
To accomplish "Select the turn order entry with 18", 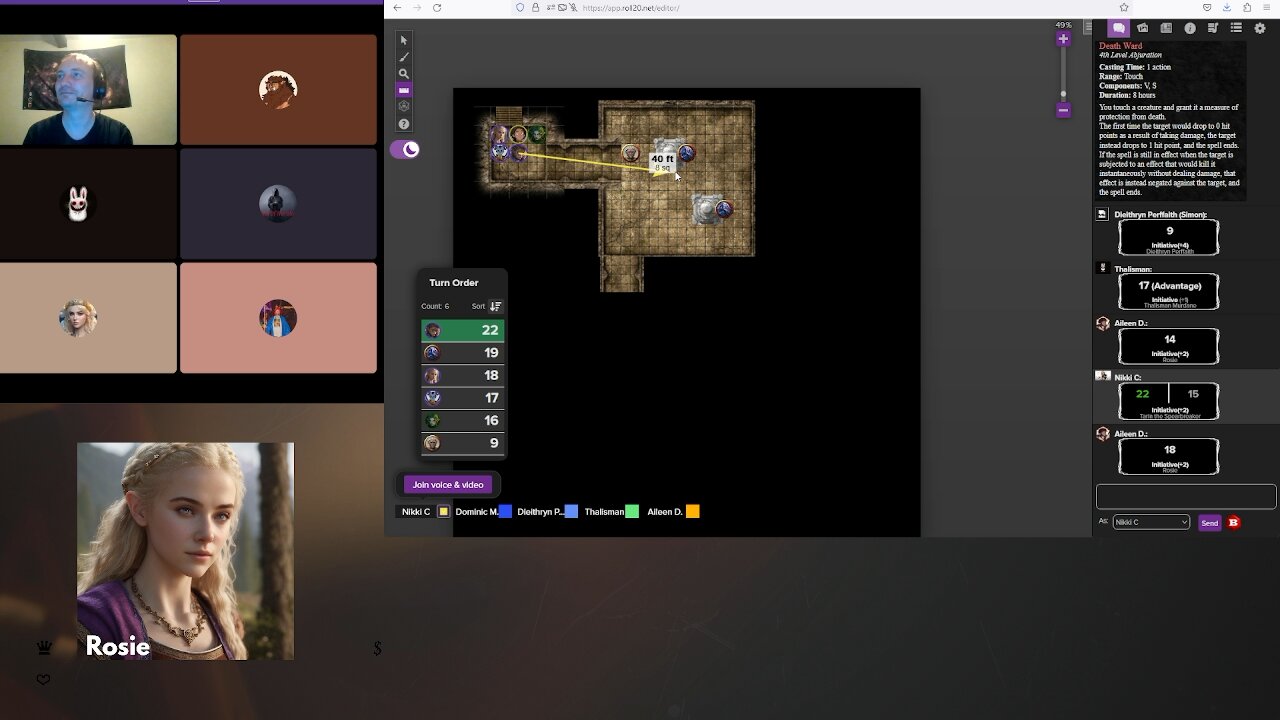I will pyautogui.click(x=463, y=375).
